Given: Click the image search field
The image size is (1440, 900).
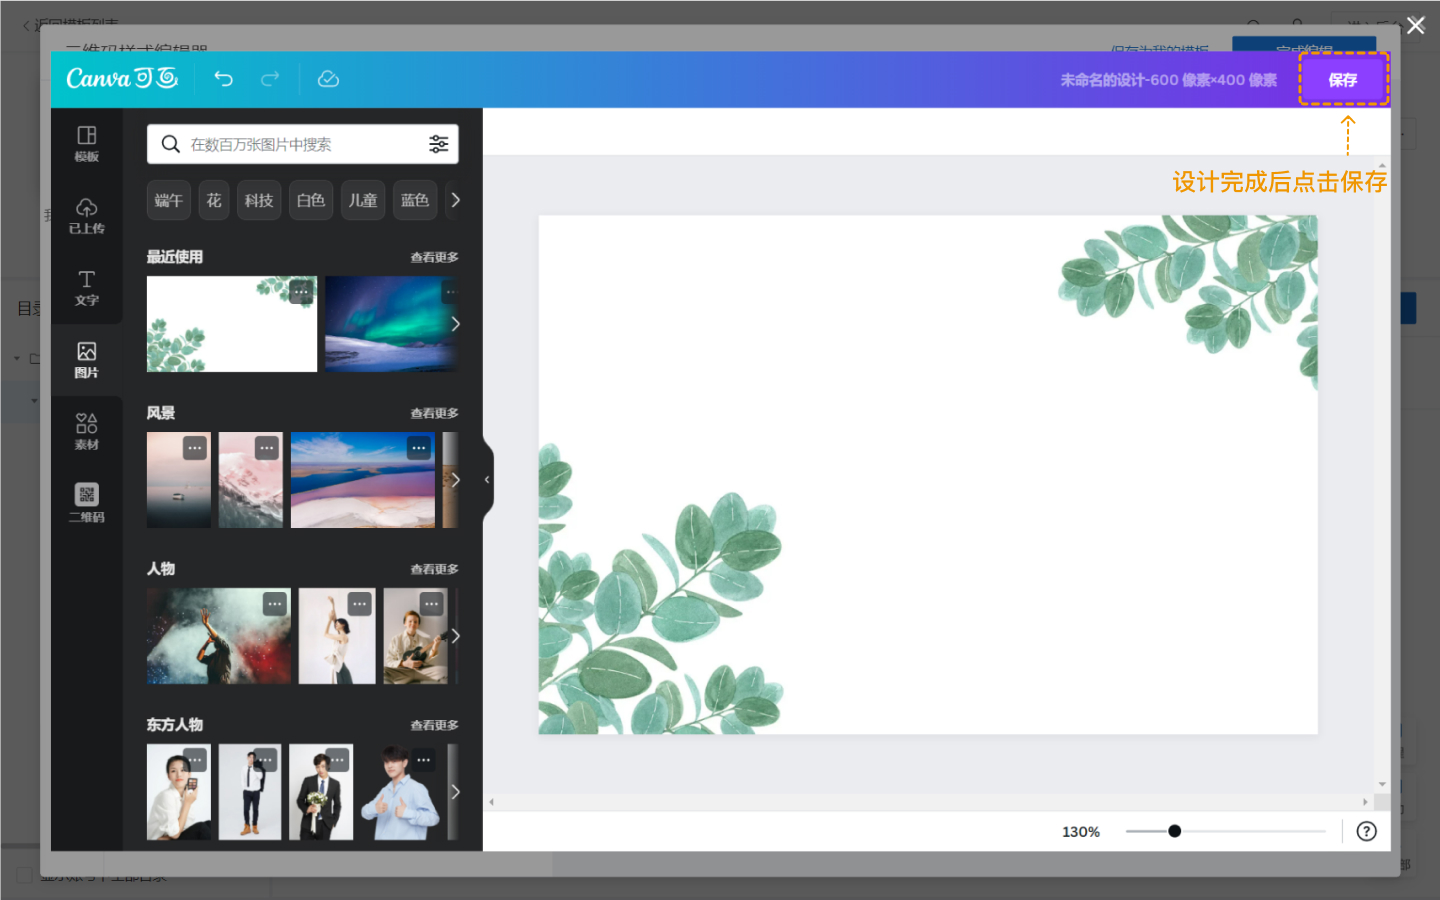Looking at the screenshot, I should pyautogui.click(x=303, y=144).
